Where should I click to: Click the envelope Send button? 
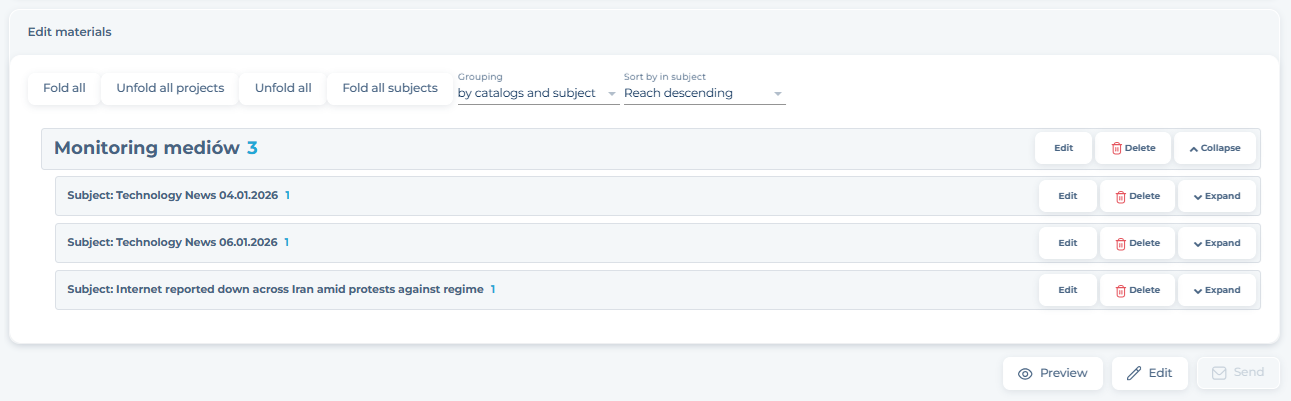[1238, 373]
